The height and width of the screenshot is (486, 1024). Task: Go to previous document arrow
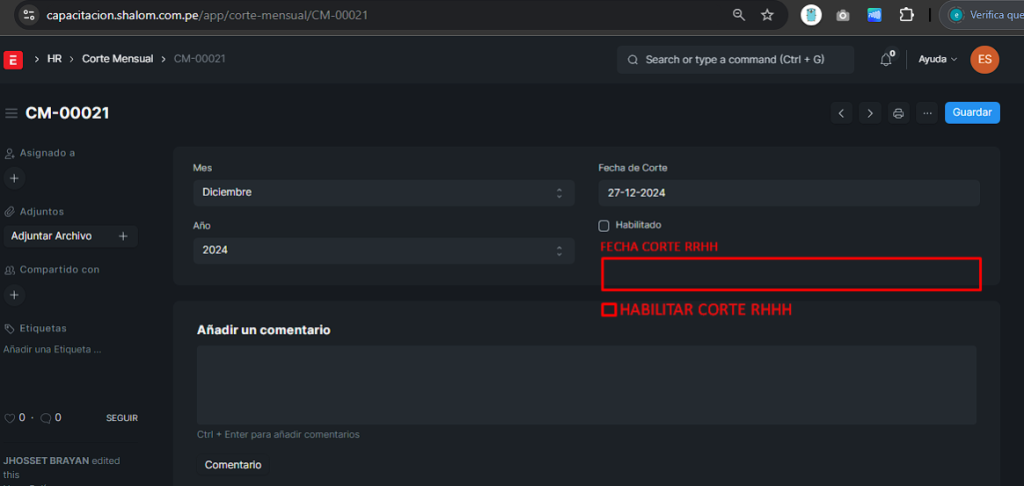841,113
